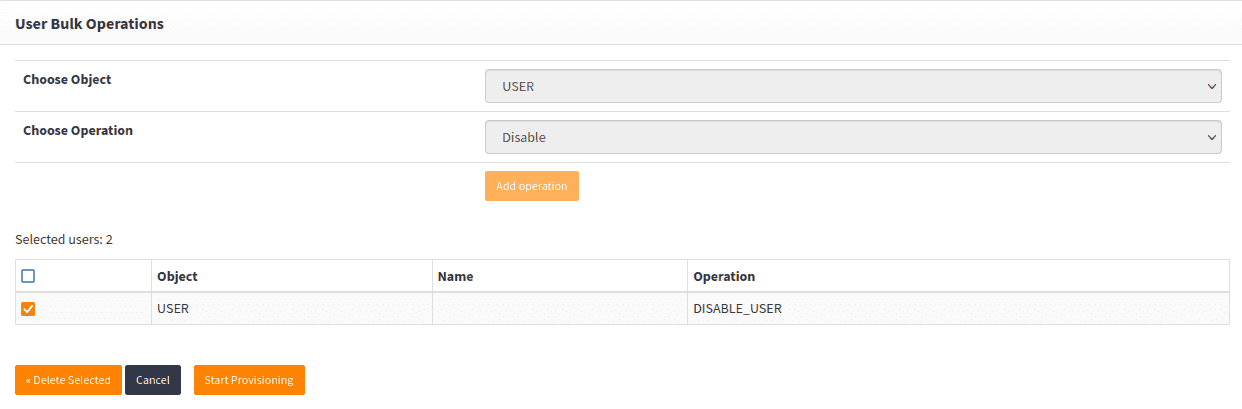Click the chevron arrow on the Disable select
Viewport: 1242px width, 409px height.
pyautogui.click(x=1211, y=137)
